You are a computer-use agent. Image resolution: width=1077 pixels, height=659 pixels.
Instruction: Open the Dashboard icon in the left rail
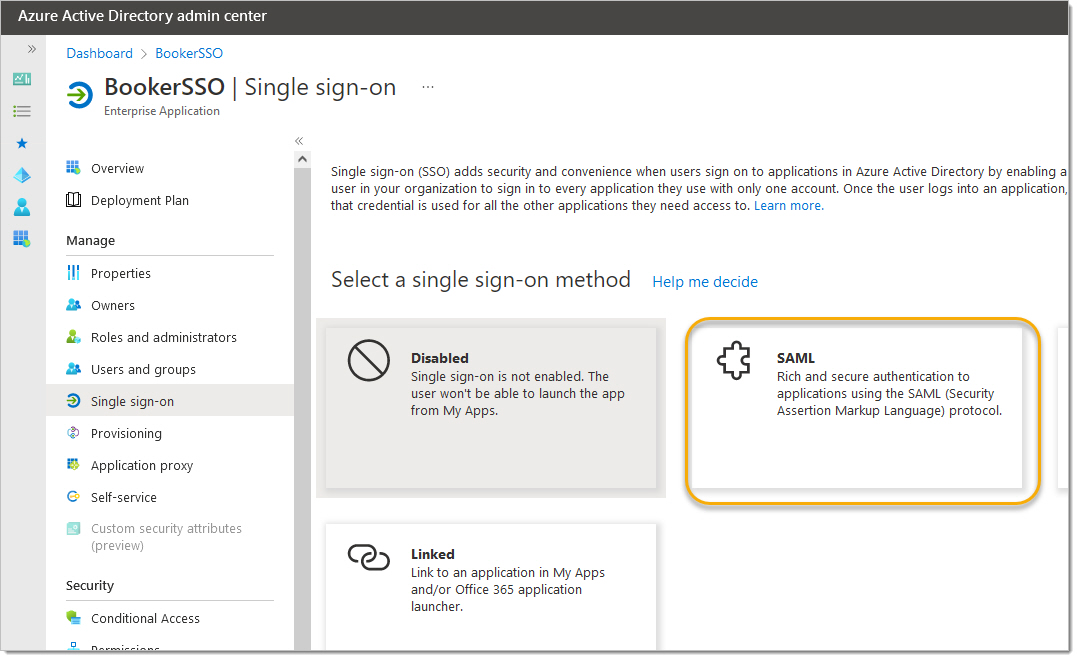22,79
